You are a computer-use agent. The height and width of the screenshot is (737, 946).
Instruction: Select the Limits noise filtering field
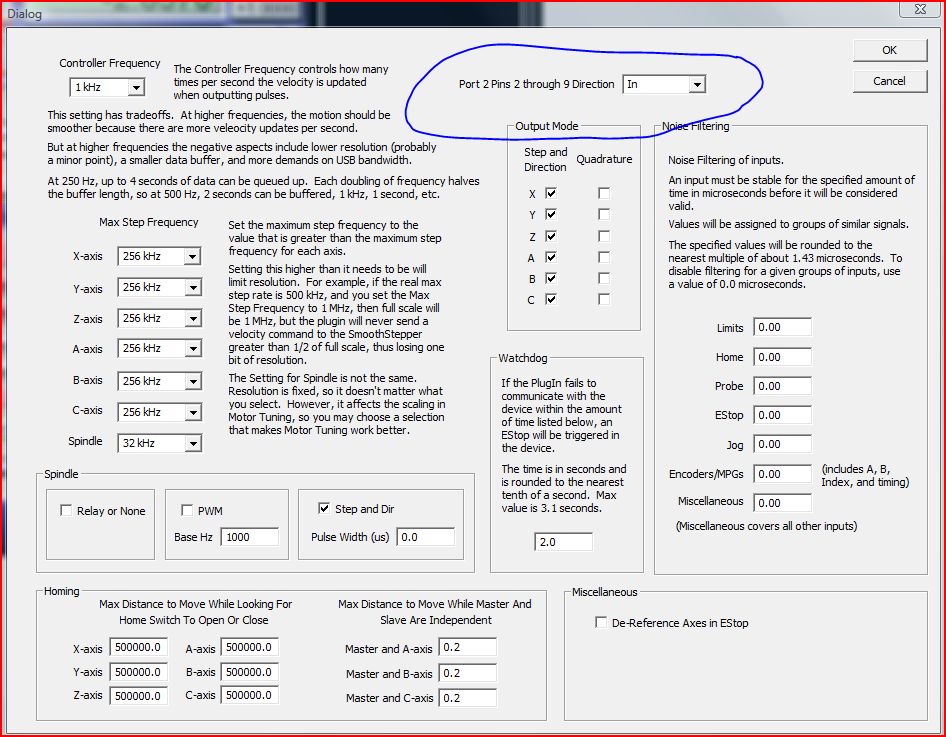coord(782,327)
